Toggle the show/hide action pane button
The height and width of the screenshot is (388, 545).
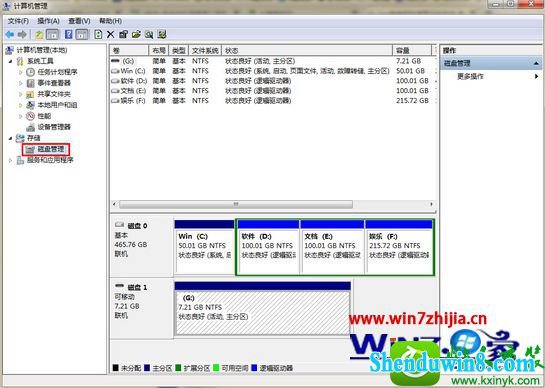click(82, 34)
